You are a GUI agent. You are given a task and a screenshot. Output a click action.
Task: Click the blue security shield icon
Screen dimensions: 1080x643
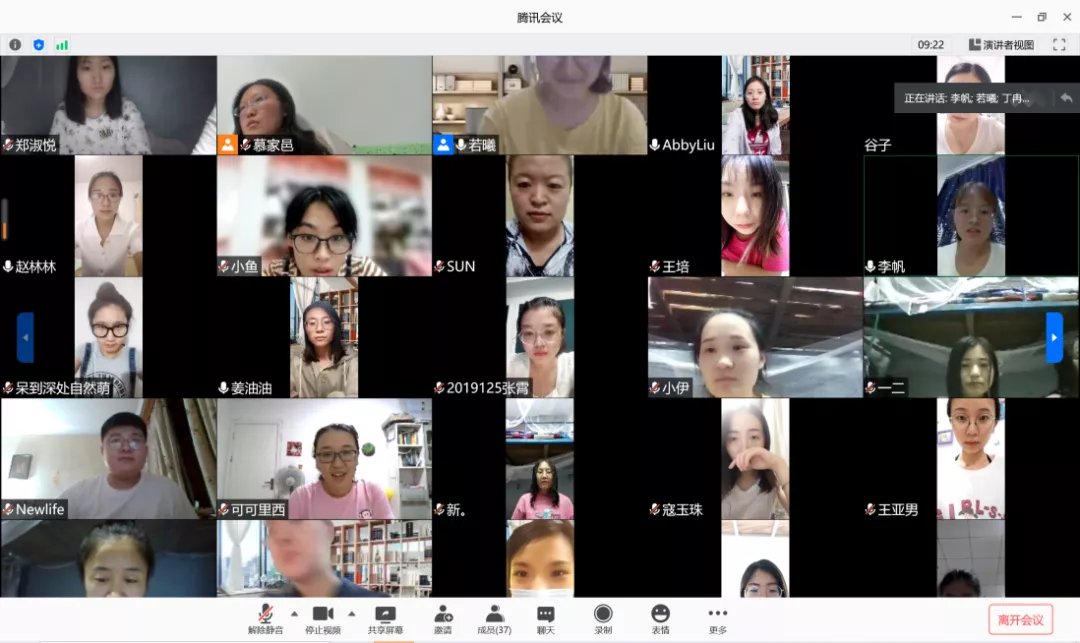[x=39, y=45]
